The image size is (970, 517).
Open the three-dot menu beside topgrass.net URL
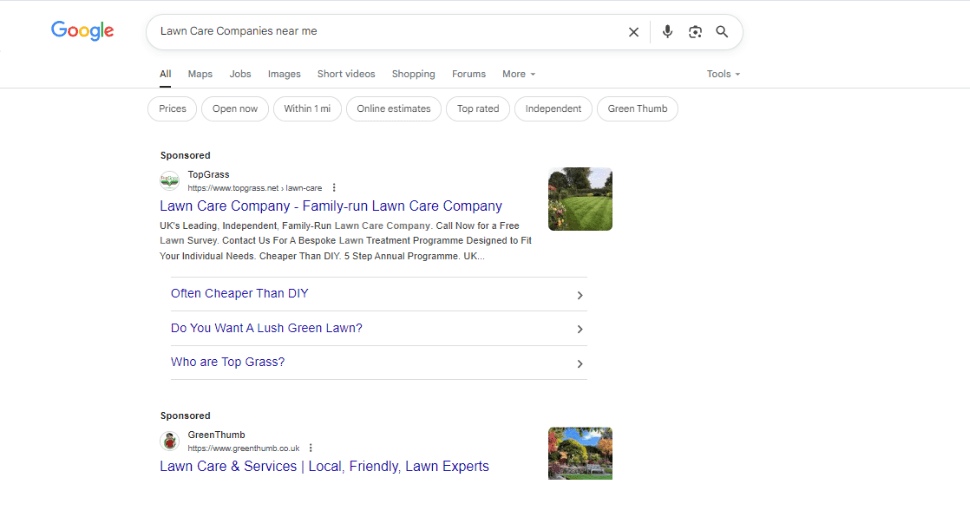334,188
